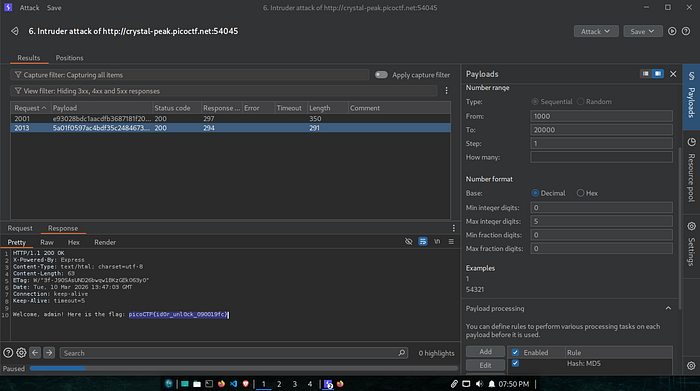This screenshot has width=700, height=391.
Task: Select the Sequential type radio button
Action: click(x=535, y=102)
